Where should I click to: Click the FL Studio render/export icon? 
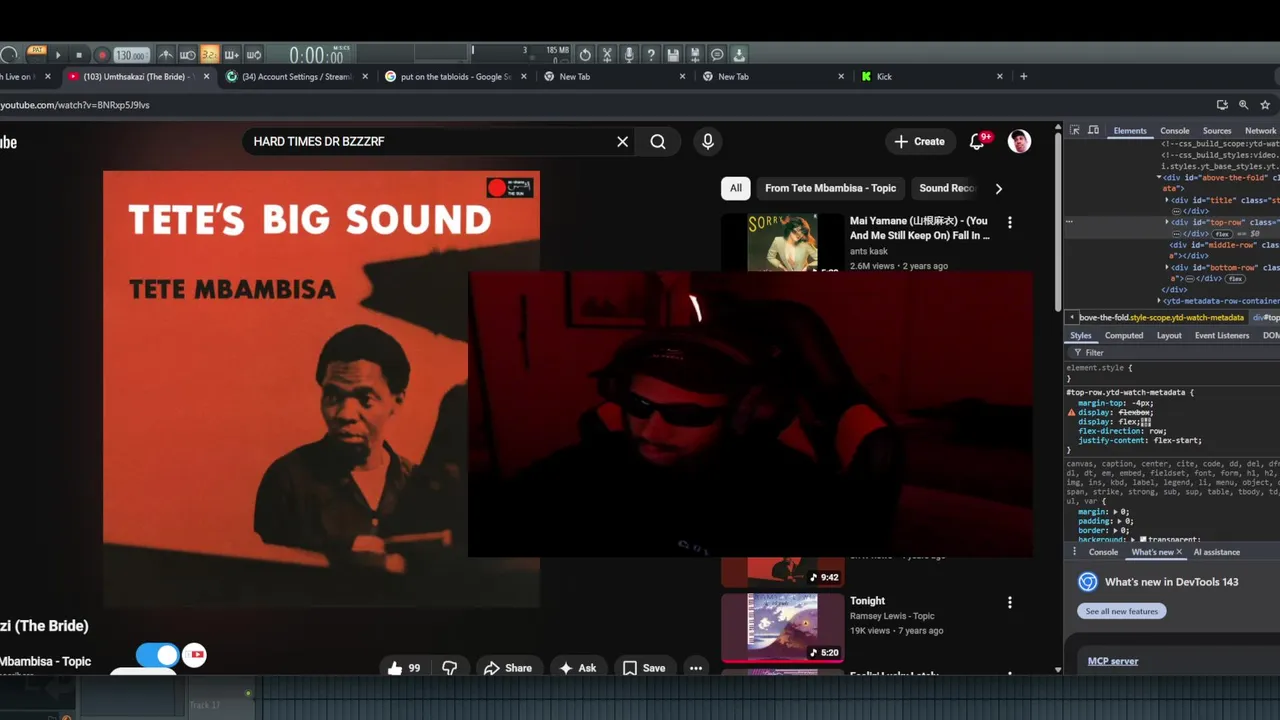coord(695,55)
